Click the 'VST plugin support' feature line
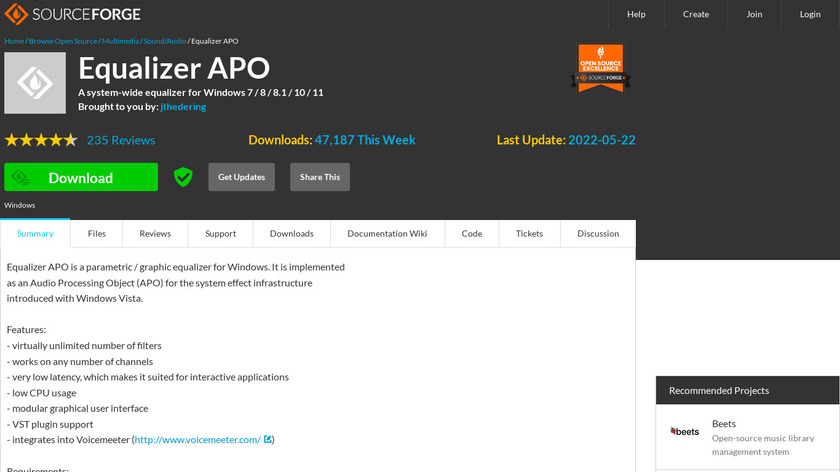This screenshot has height=472, width=840. point(50,424)
